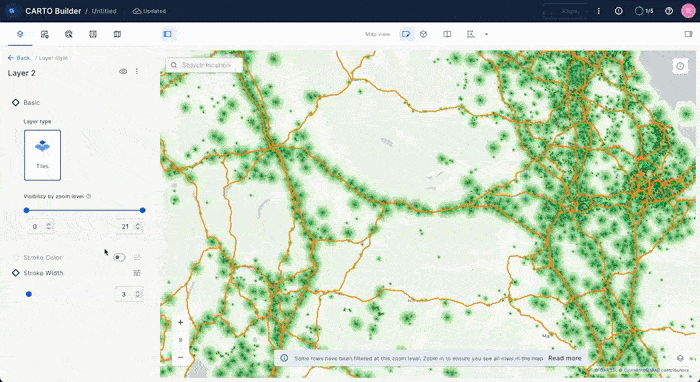Click the maximum zoom slider handle
Screen dimensions: 700x382
coord(142,210)
